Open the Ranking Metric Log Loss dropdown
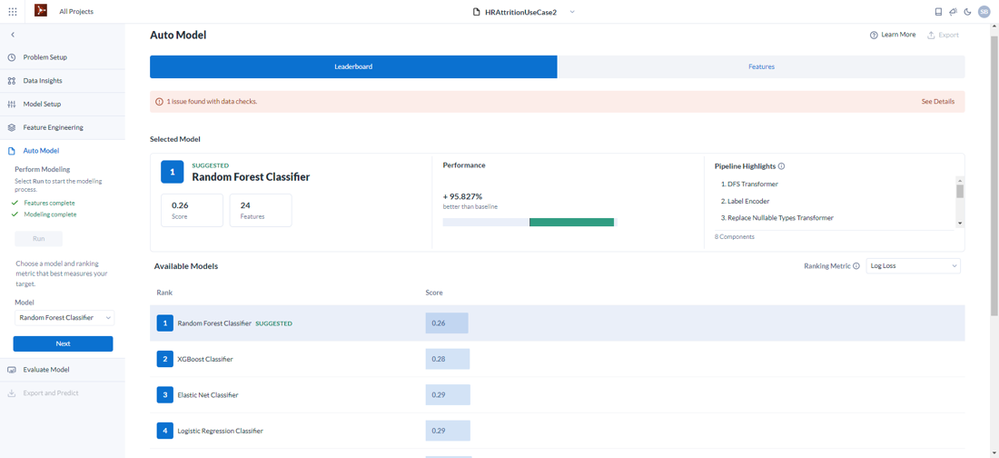 (x=913, y=266)
